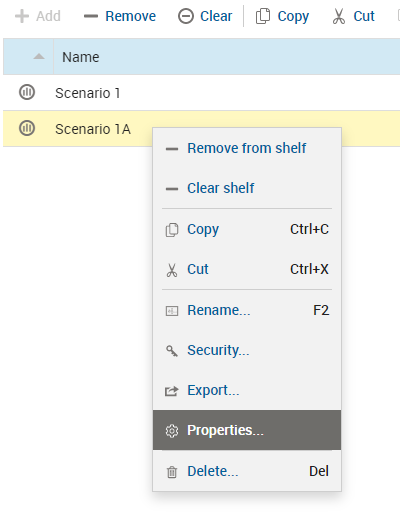The width and height of the screenshot is (400, 515).
Task: Click the Add toolbar button
Action: (38, 16)
